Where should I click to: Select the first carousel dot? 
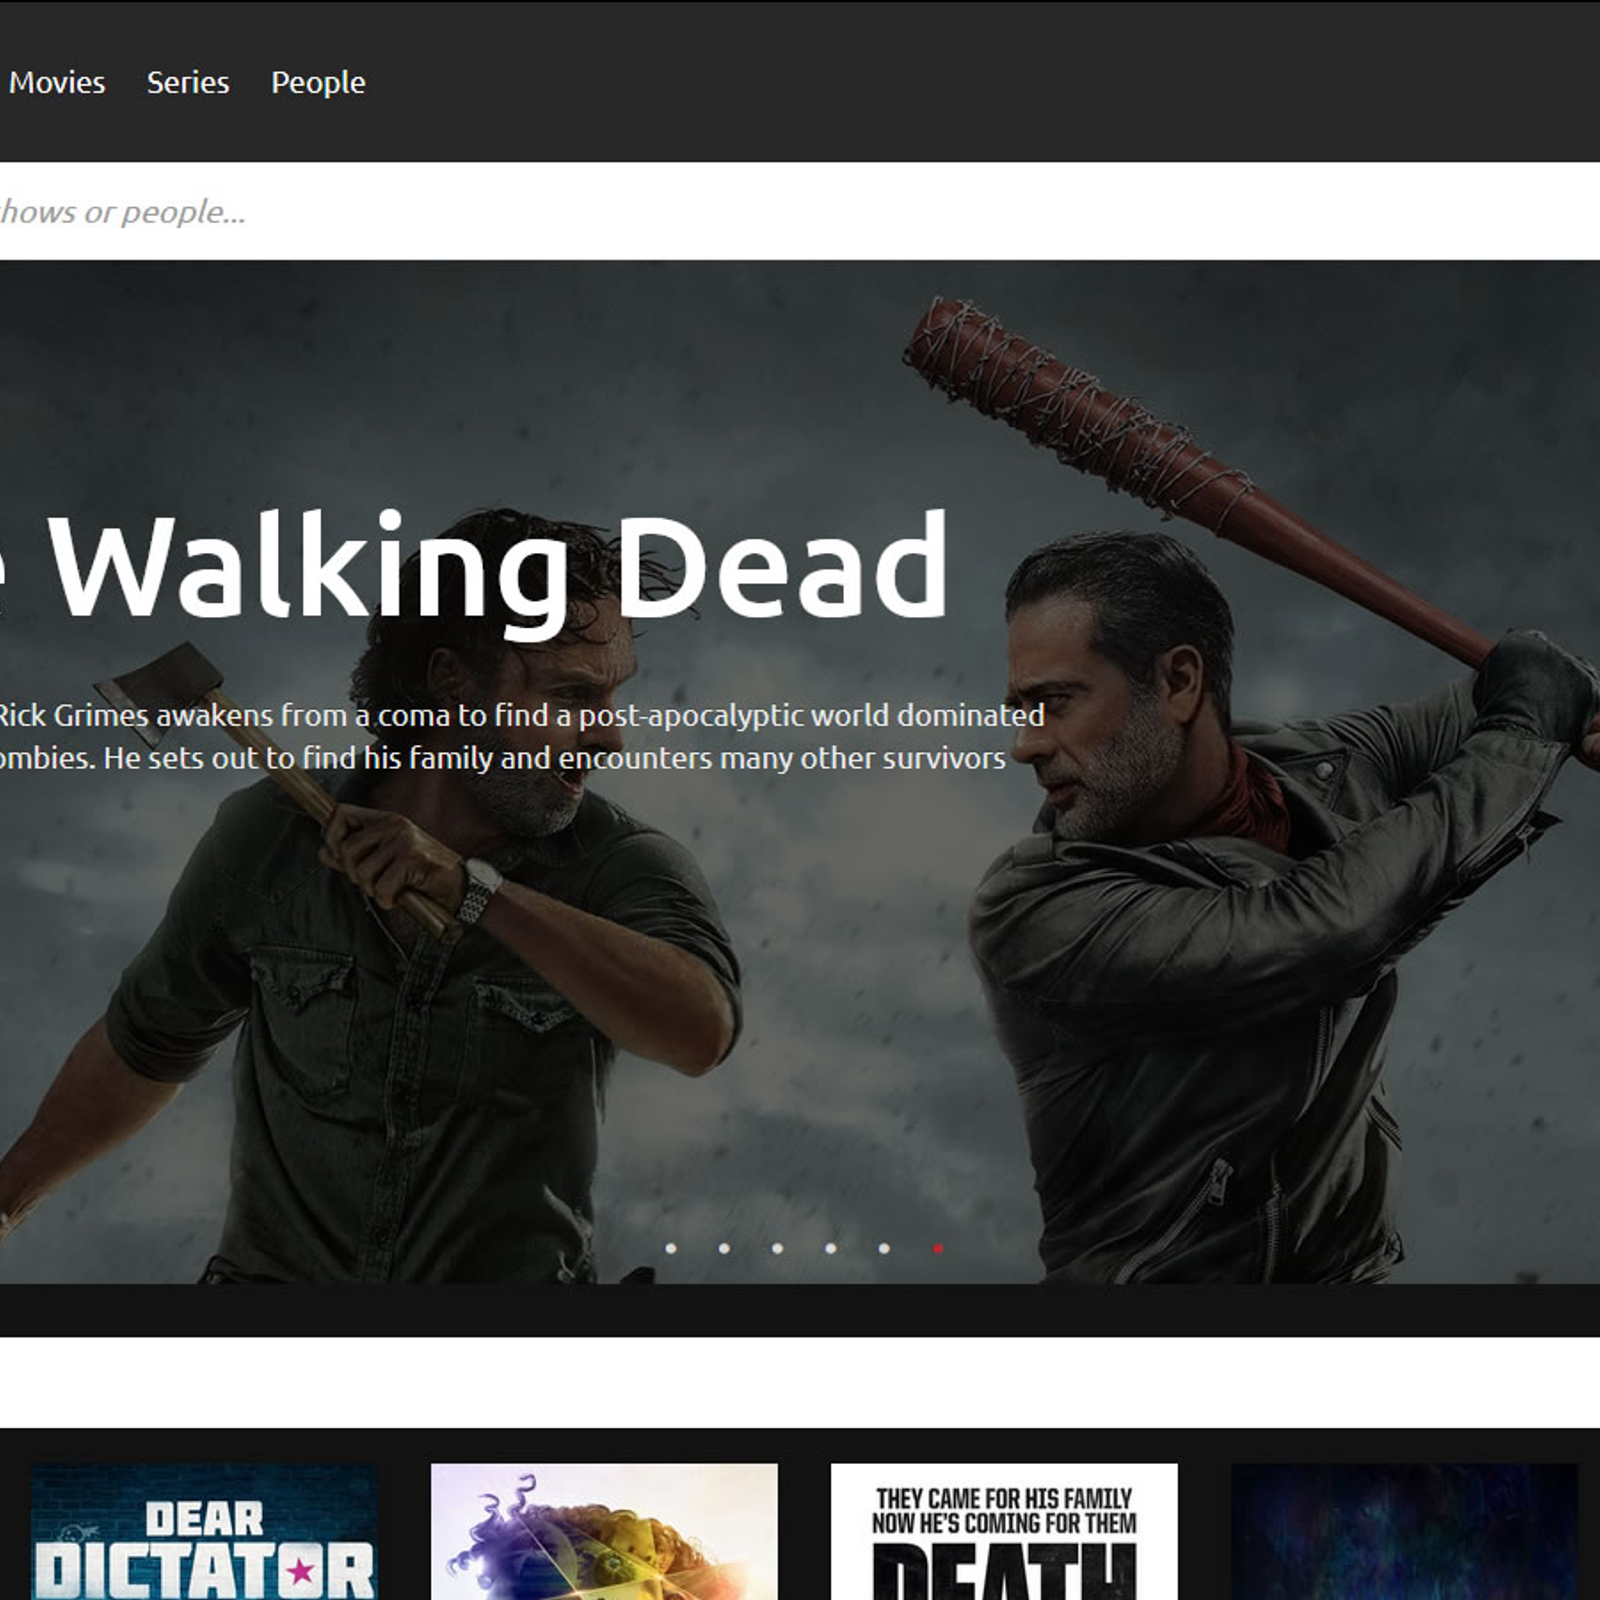tap(671, 1248)
